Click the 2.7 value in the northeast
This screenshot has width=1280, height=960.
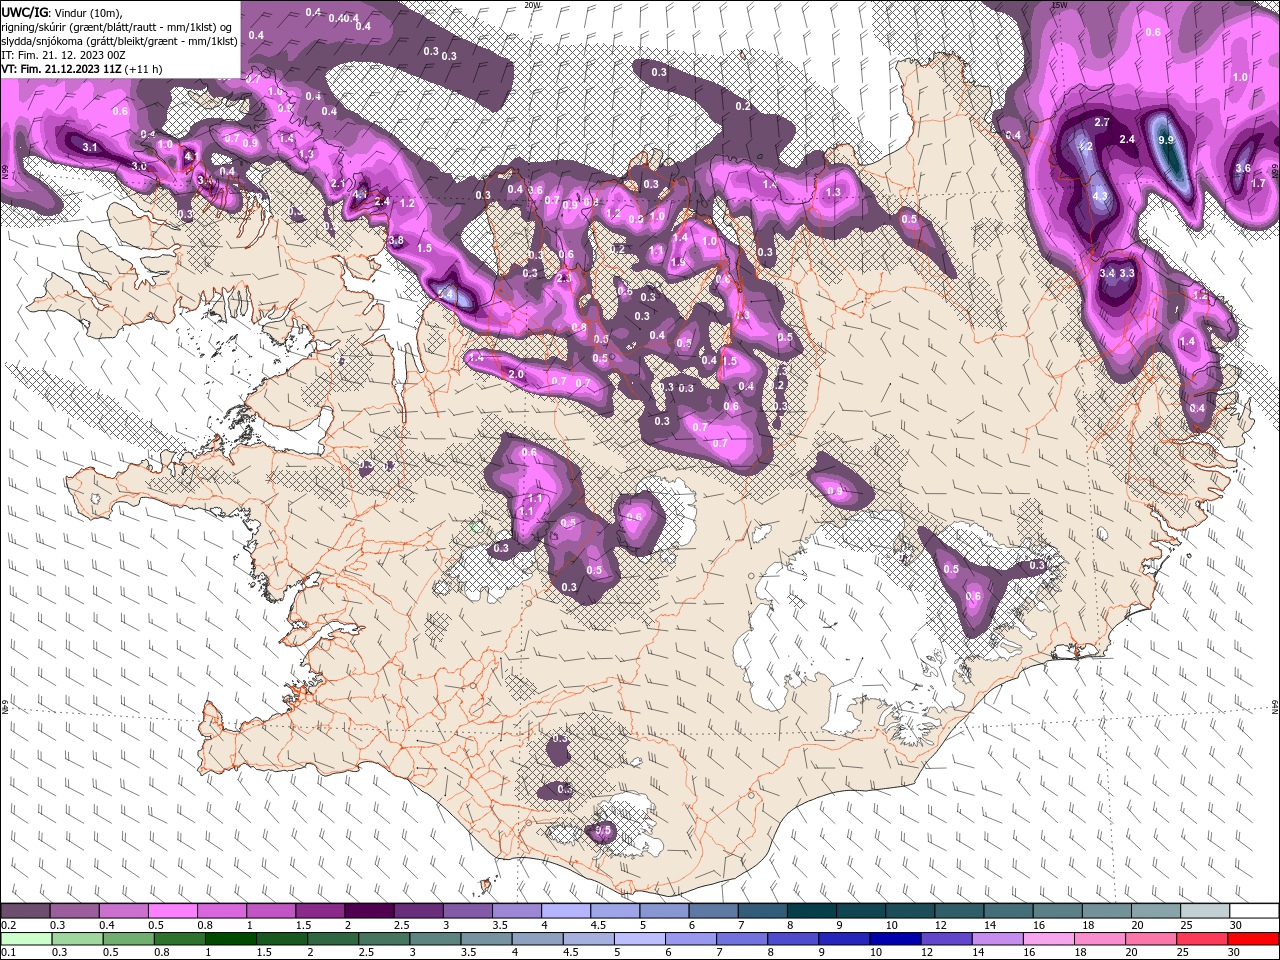coord(1102,122)
